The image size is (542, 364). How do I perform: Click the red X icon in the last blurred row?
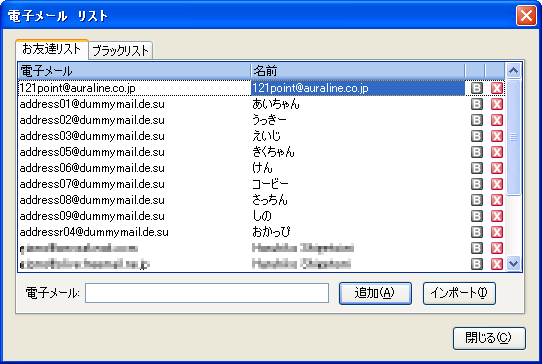coord(497,264)
